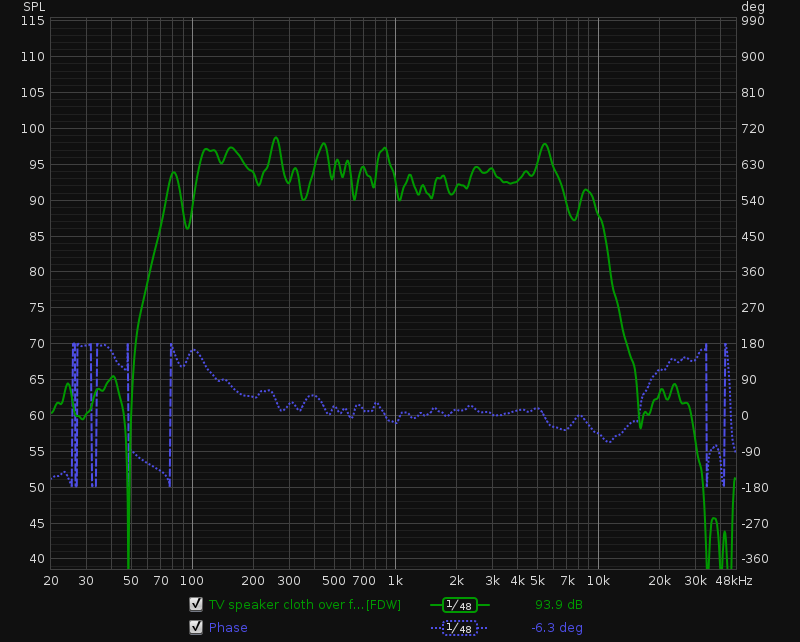Click the blue Phase legend label
The height and width of the screenshot is (642, 800).
228,628
